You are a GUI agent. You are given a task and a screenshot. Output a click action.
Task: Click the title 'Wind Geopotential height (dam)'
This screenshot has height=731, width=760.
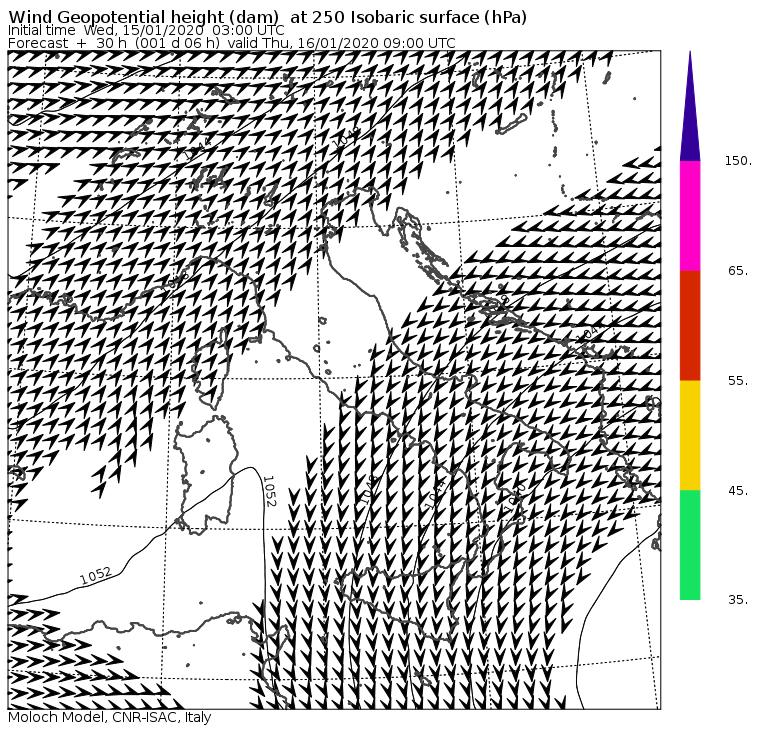pos(143,17)
